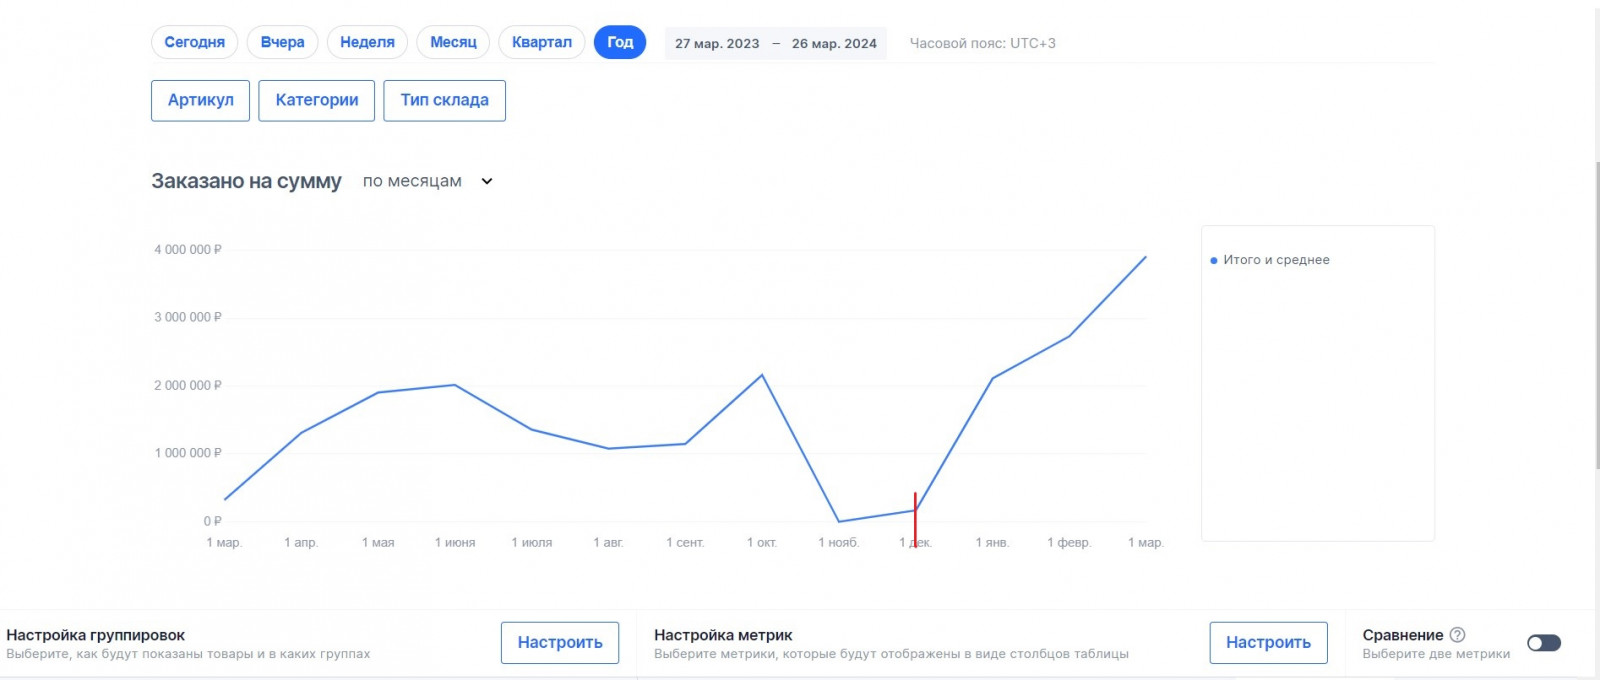Click the 1 000 000 ₽ axis label

click(x=188, y=453)
